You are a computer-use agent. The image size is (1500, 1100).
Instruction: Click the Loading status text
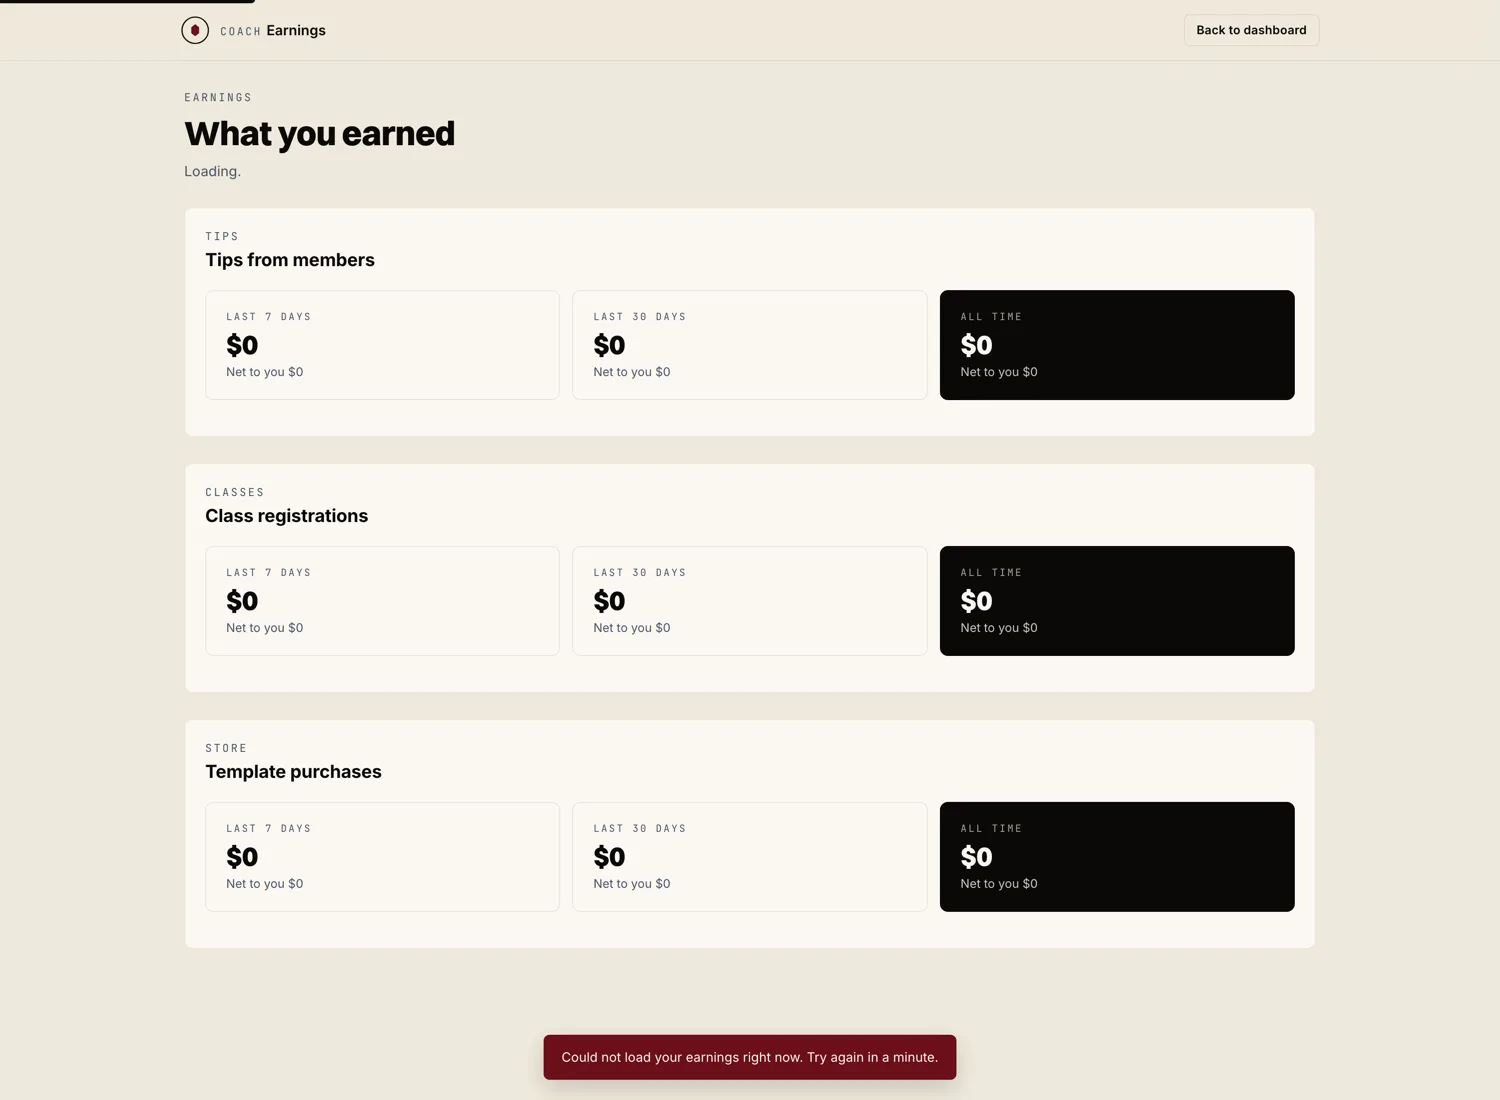click(x=212, y=171)
